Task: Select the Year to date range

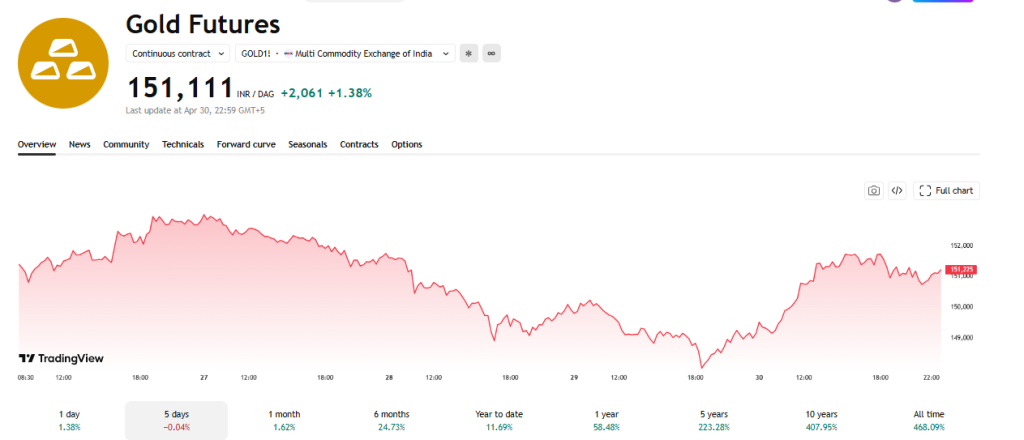Action: click(x=499, y=420)
